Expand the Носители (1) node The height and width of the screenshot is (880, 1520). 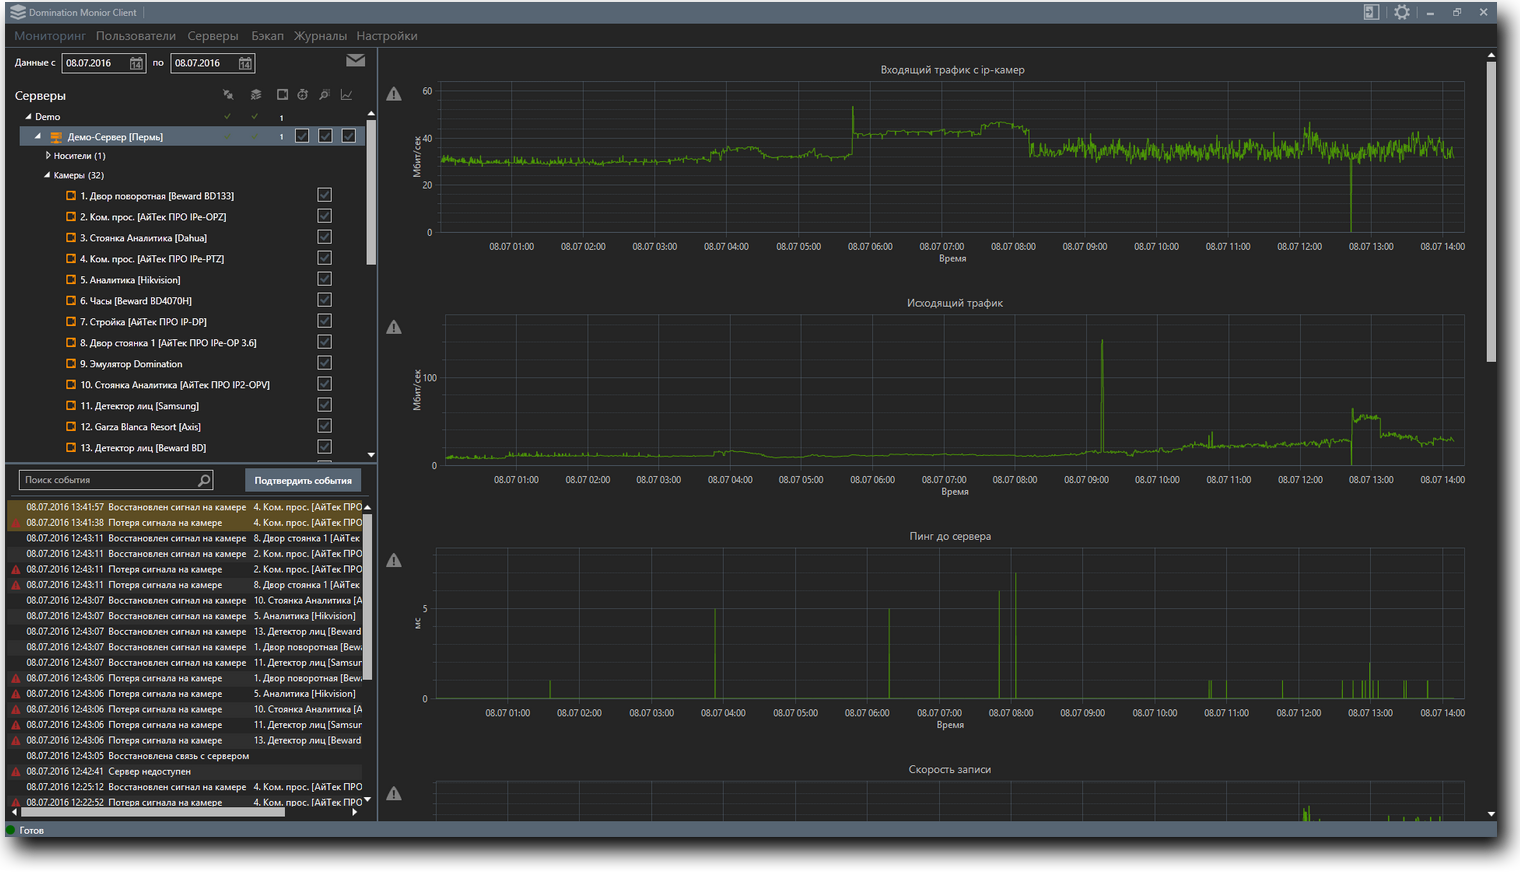48,156
